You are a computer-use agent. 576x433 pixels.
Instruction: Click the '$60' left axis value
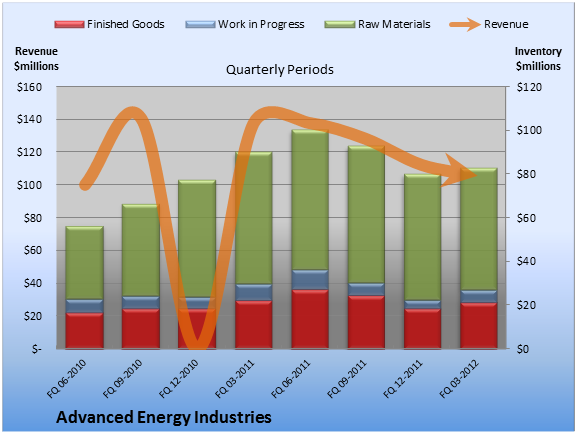tap(33, 250)
